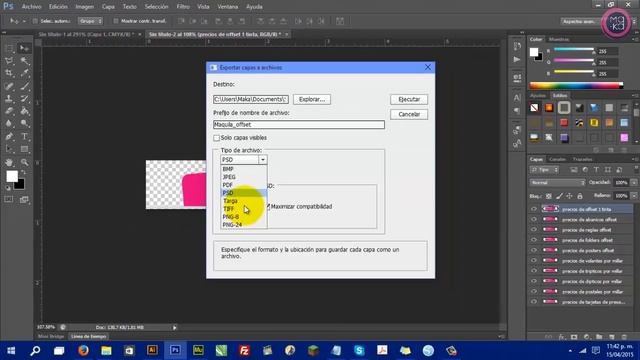Select the History Brush tool

click(x=24, y=98)
